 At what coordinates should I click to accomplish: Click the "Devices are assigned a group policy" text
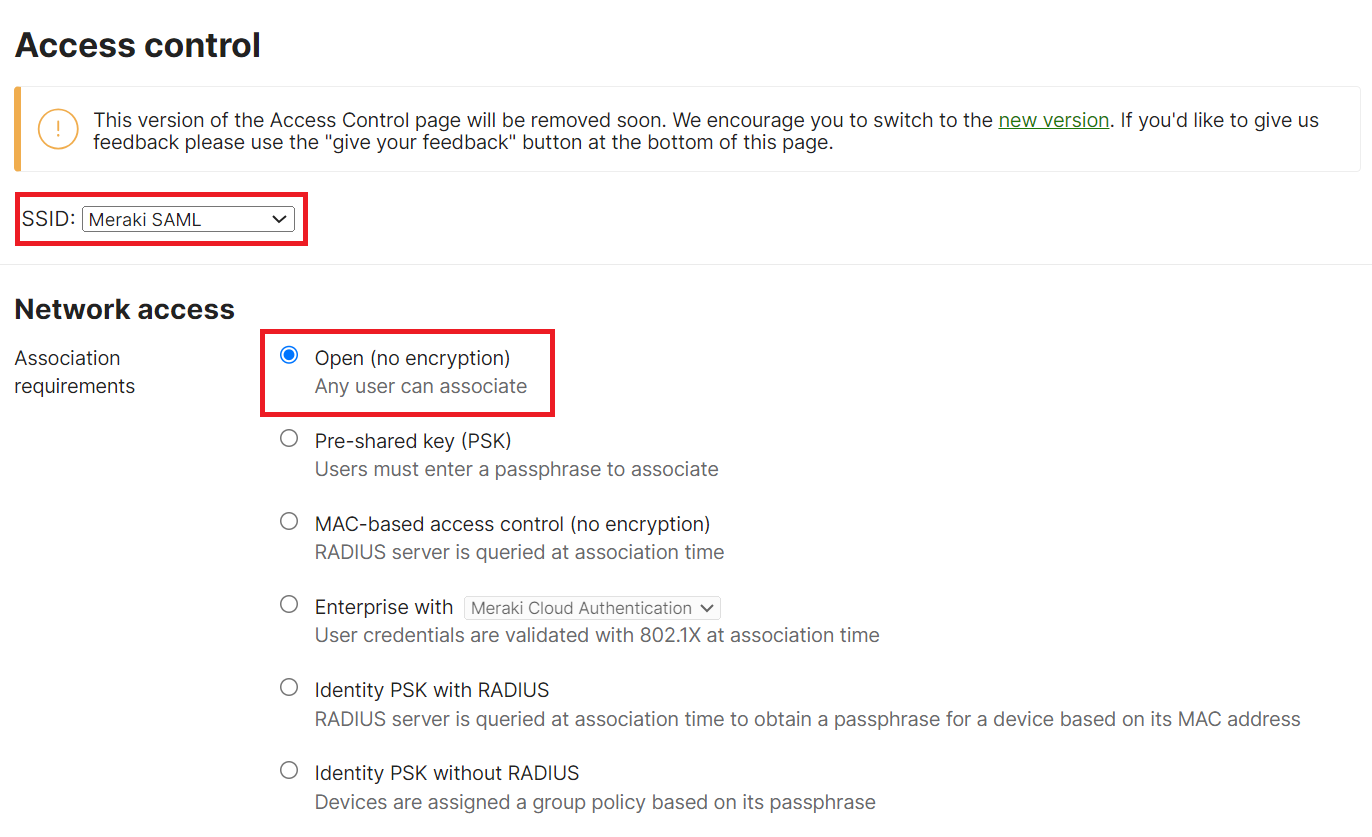pyautogui.click(x=595, y=802)
